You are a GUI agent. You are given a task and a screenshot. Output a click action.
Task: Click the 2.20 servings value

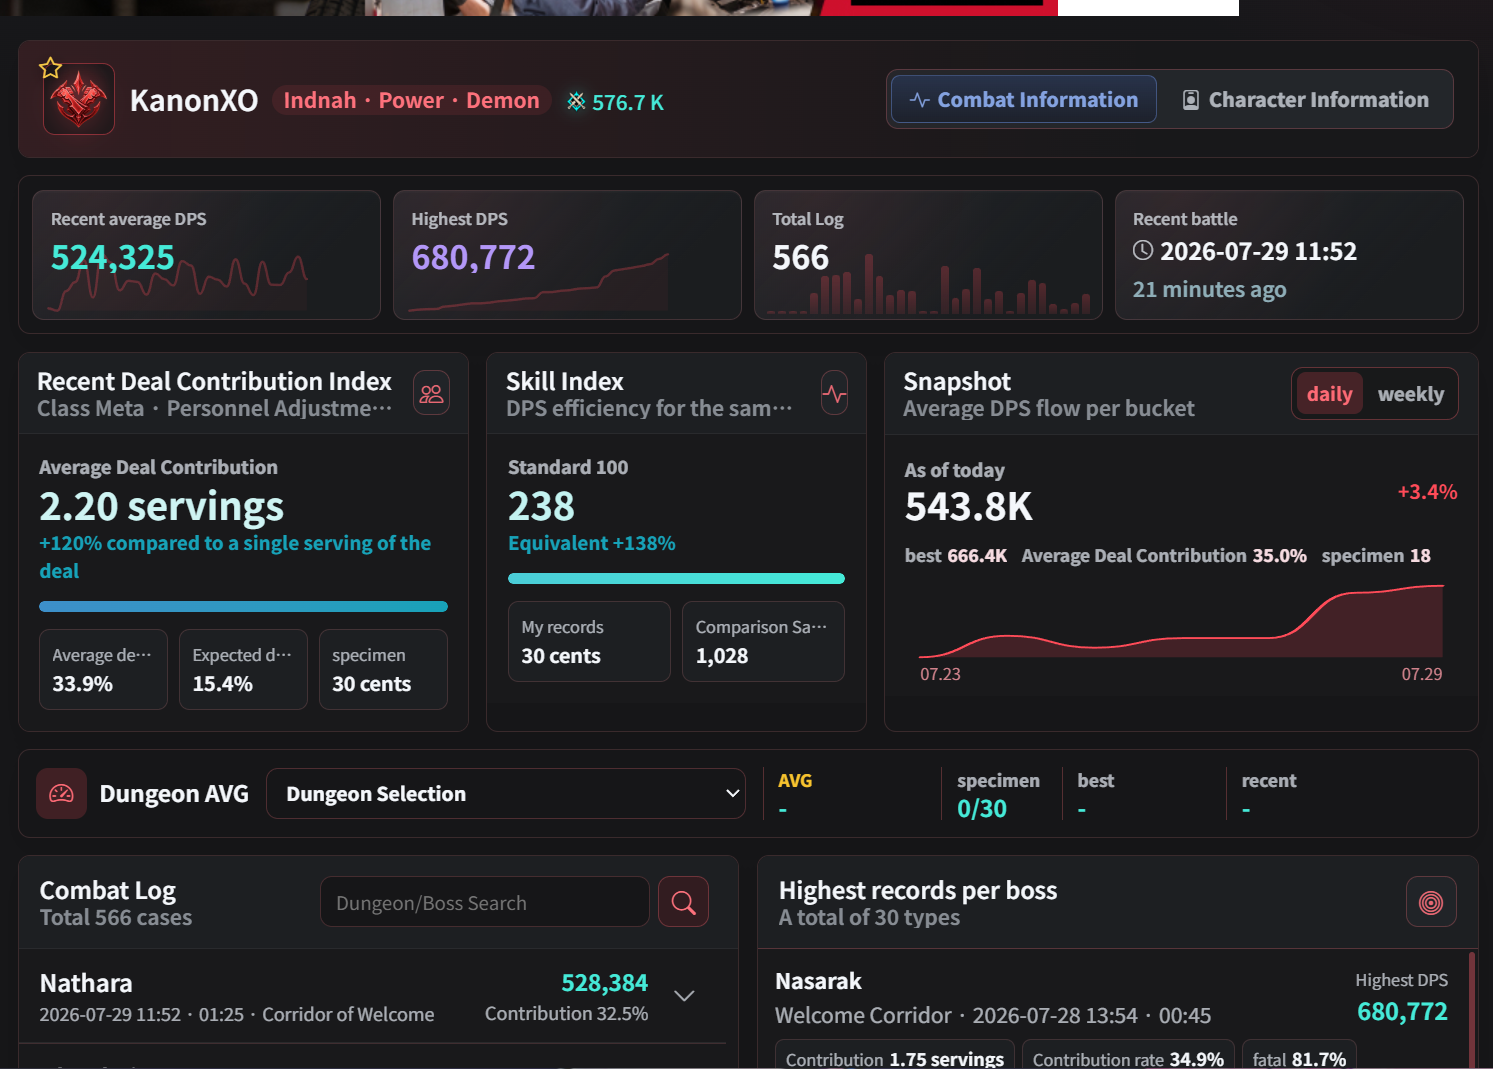tap(162, 506)
